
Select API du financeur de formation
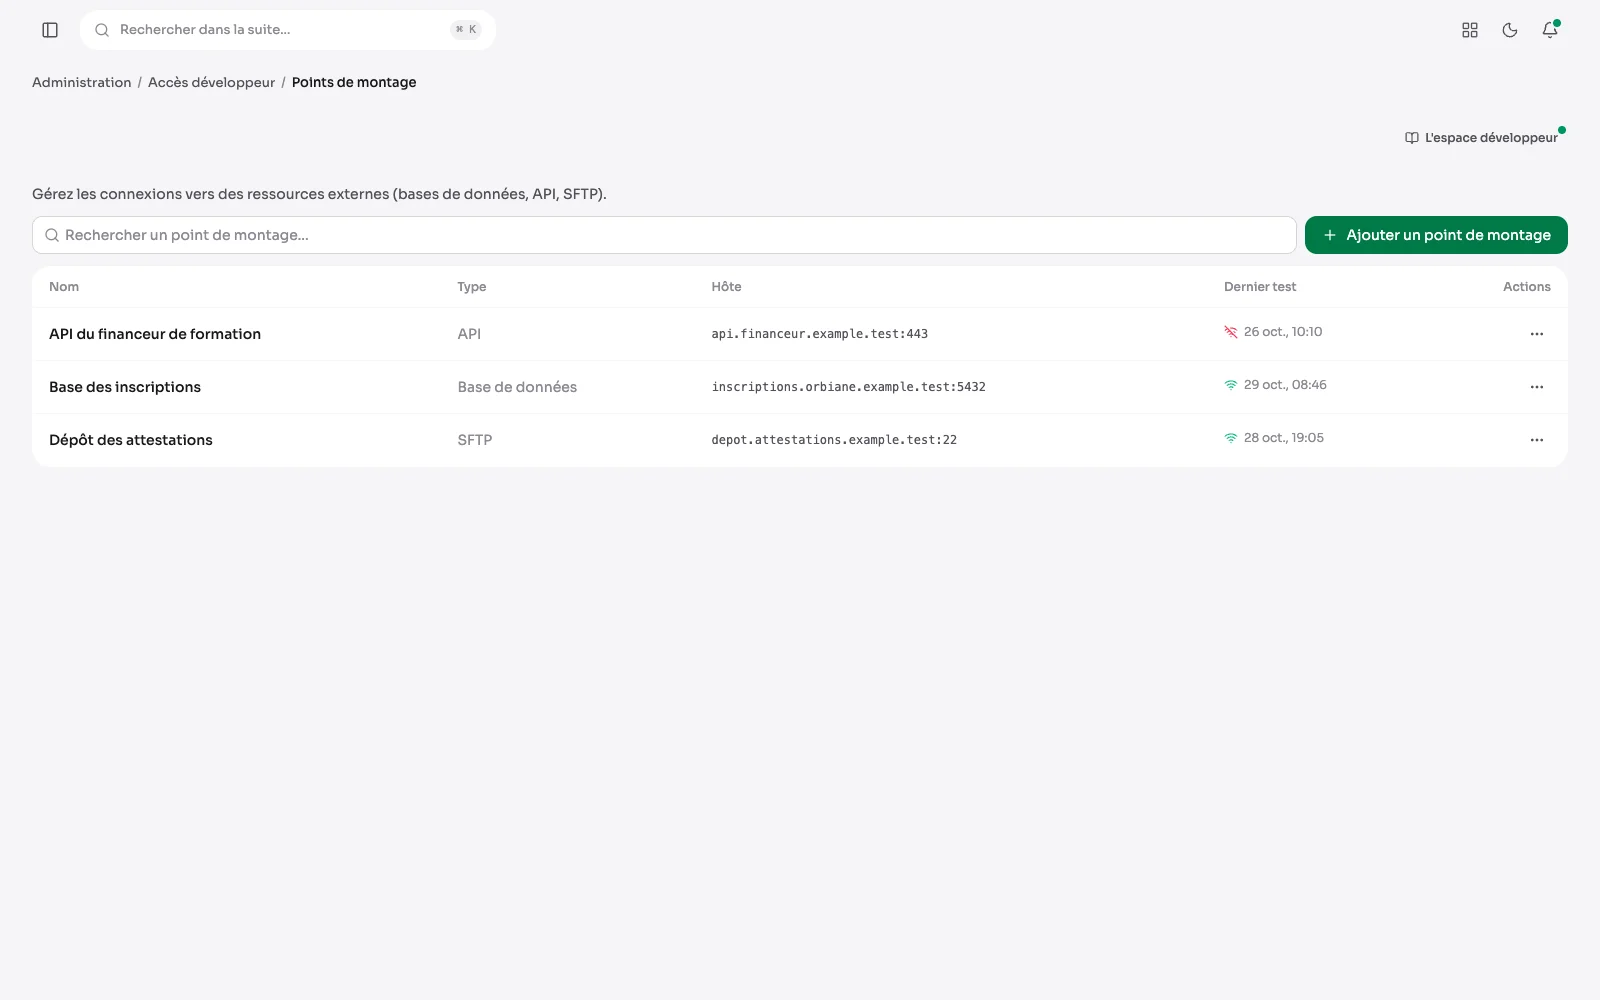point(155,334)
